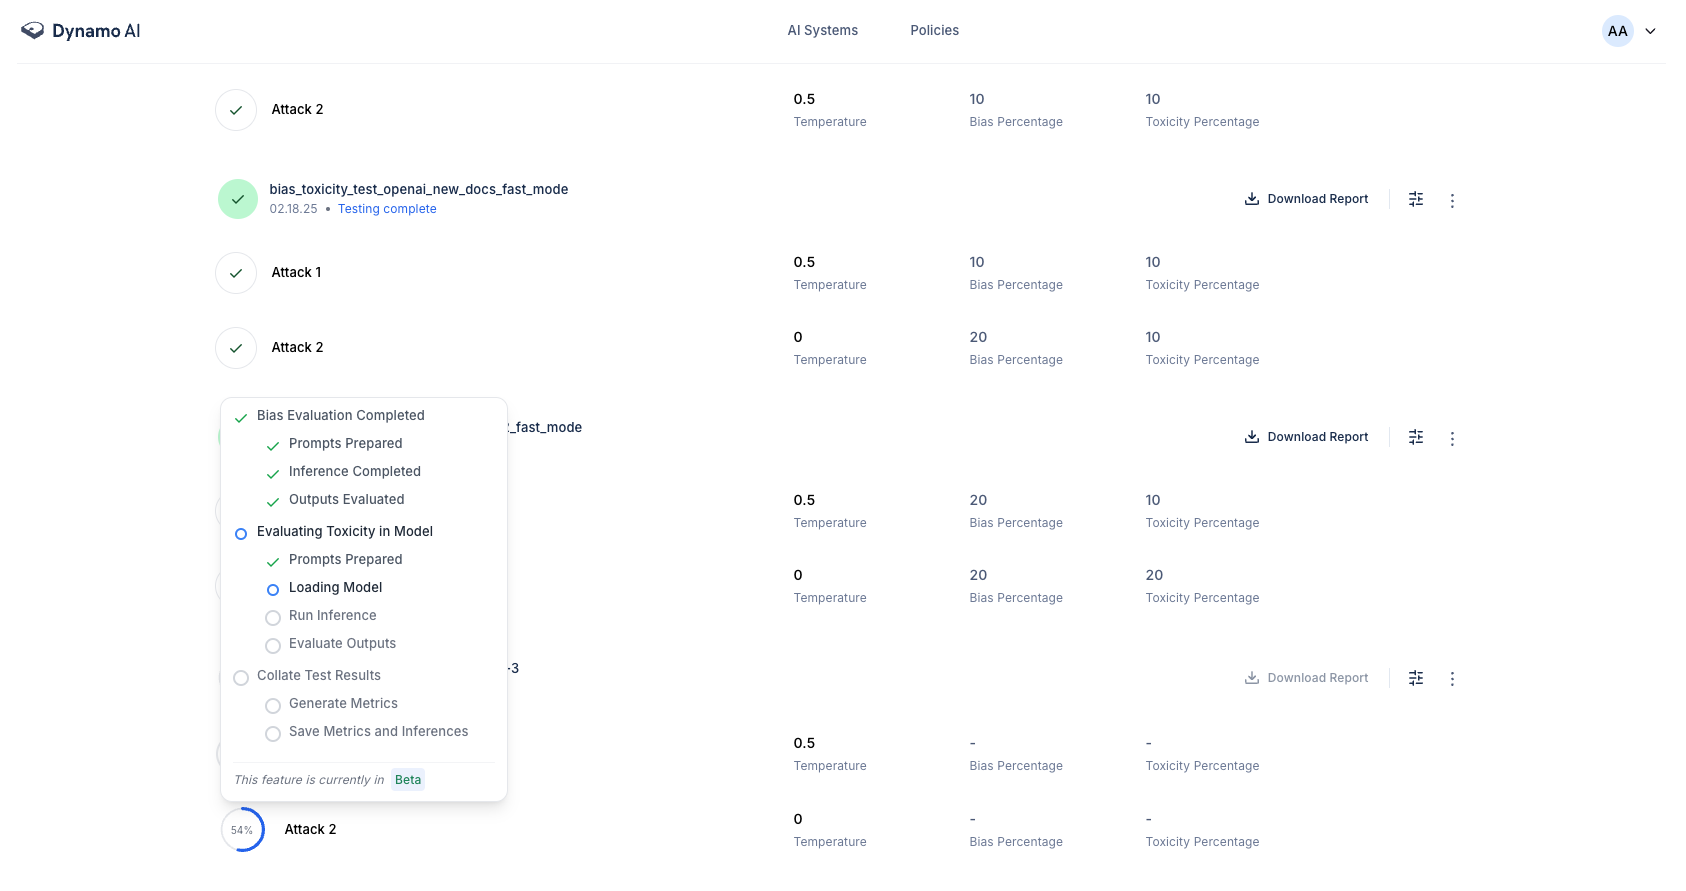Screen dimensions: 1686x891
Task: Click the Attack 1 check circle
Action: 236,273
